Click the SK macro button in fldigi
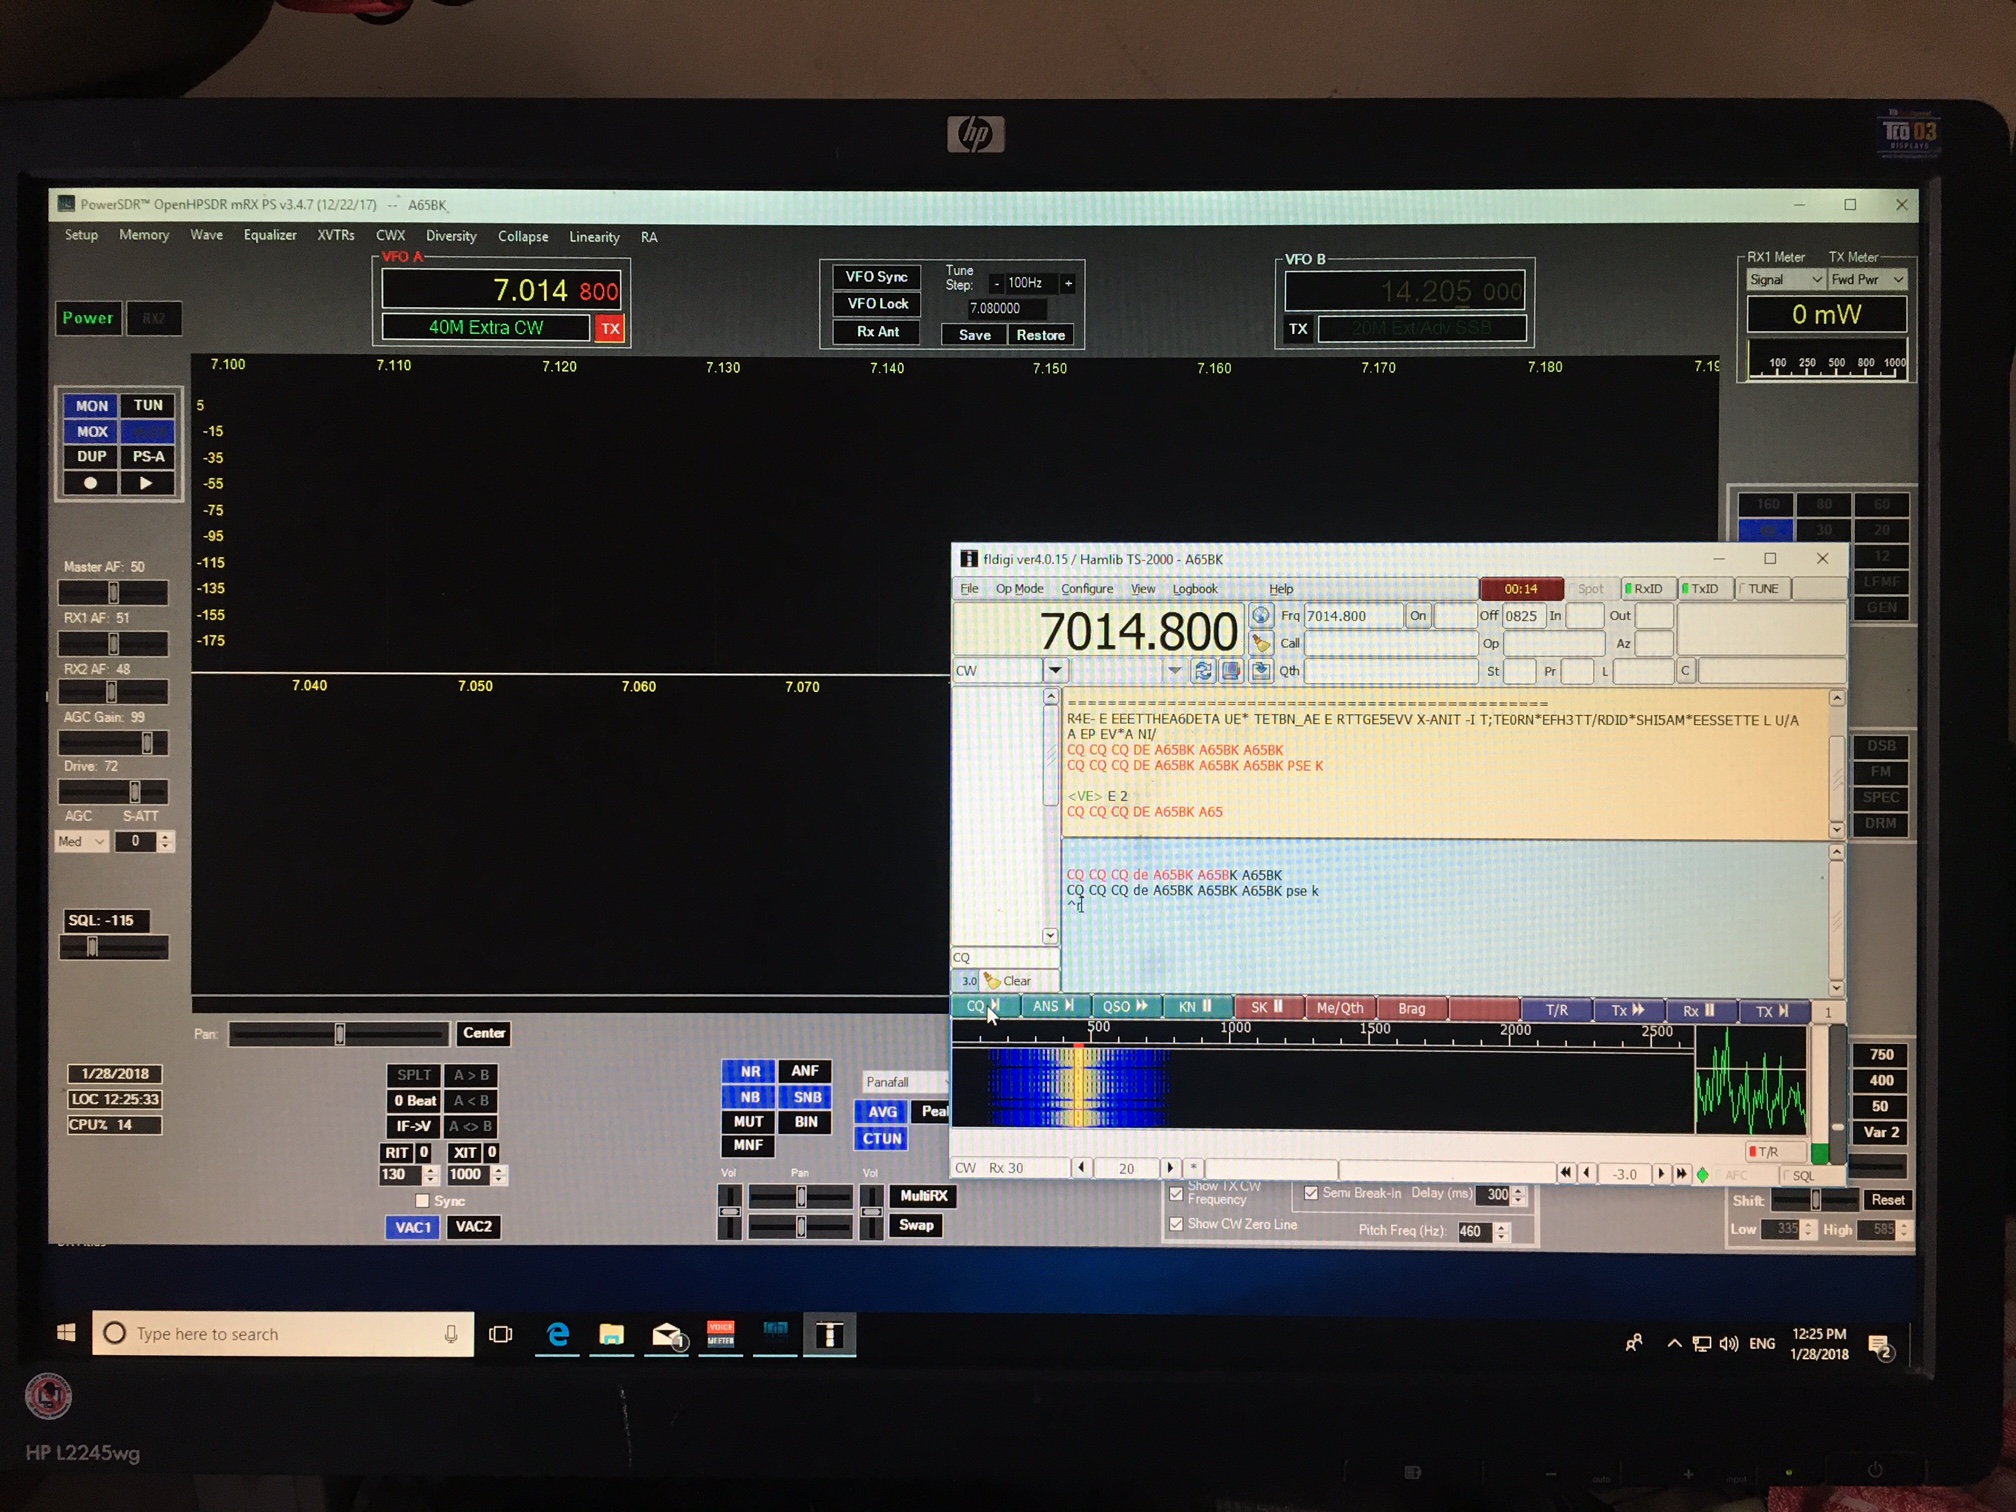2016x1512 pixels. click(x=1267, y=1007)
